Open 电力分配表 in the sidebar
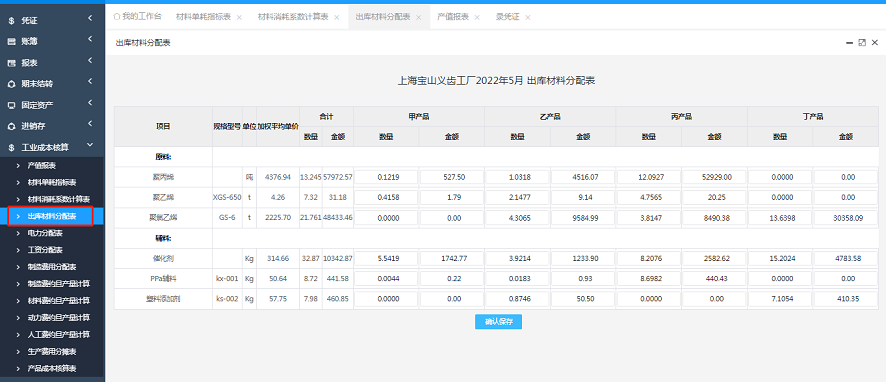886x382 pixels. point(45,233)
